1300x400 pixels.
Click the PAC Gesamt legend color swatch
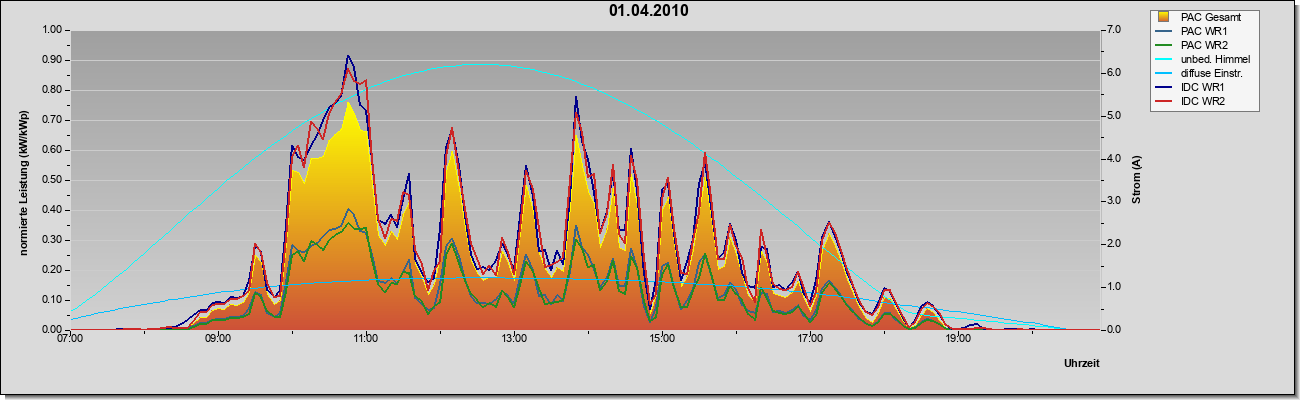coord(1164,17)
